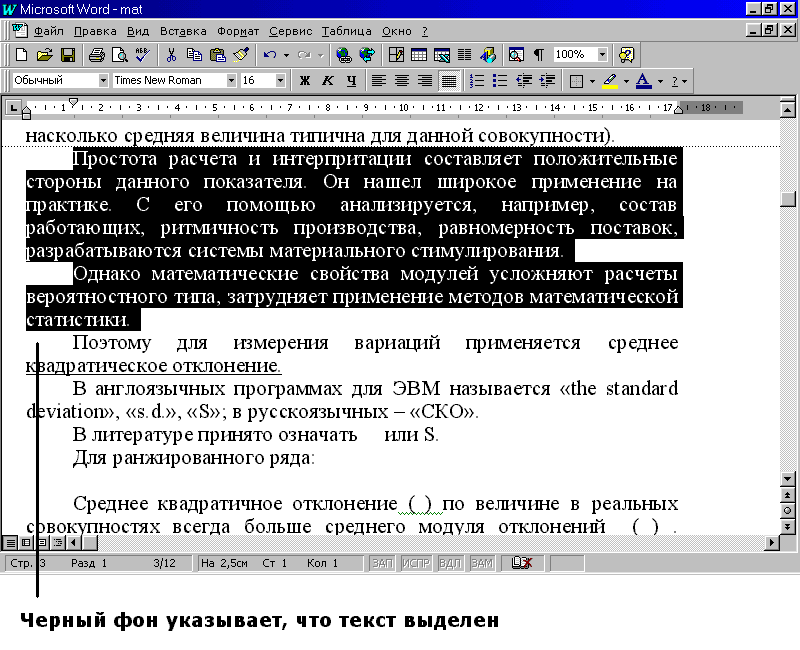Set text columns with Columns icon

(x=464, y=55)
